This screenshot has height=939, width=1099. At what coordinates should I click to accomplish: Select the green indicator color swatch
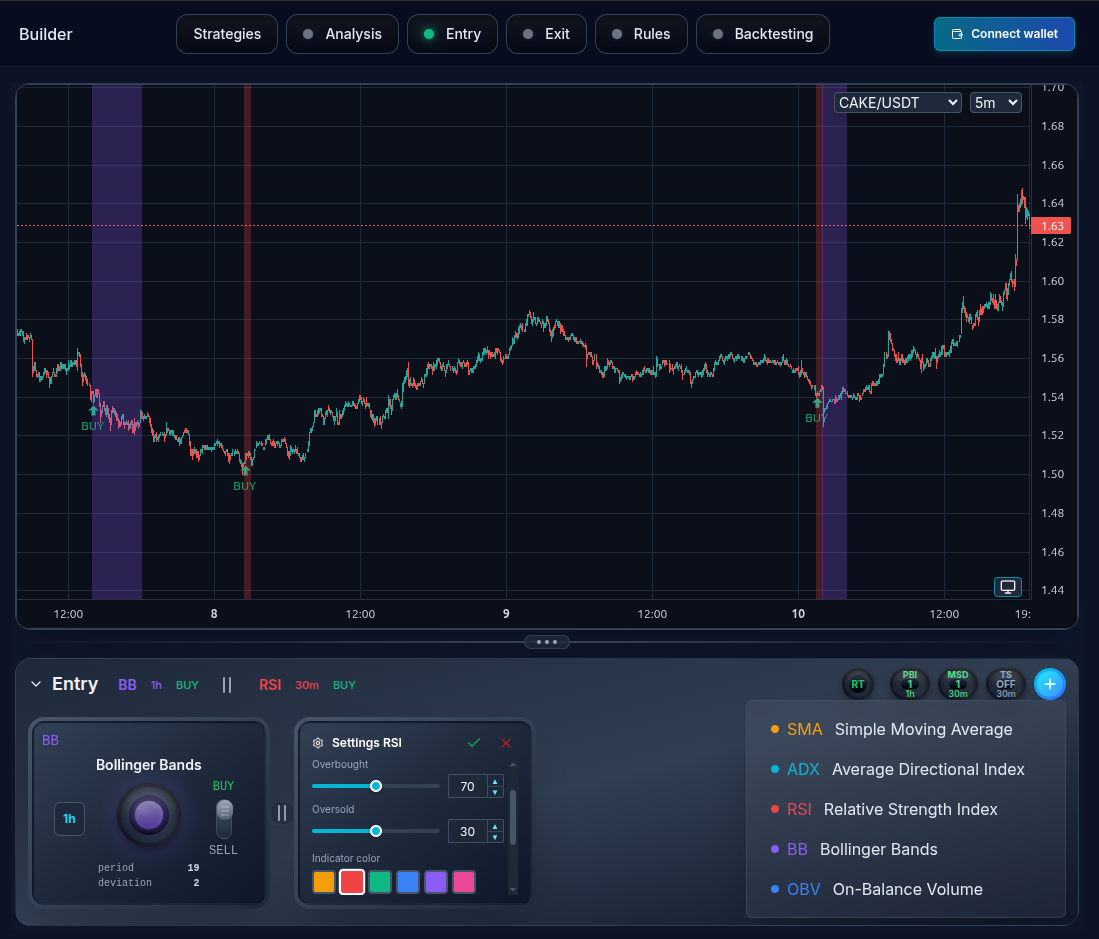pos(380,882)
